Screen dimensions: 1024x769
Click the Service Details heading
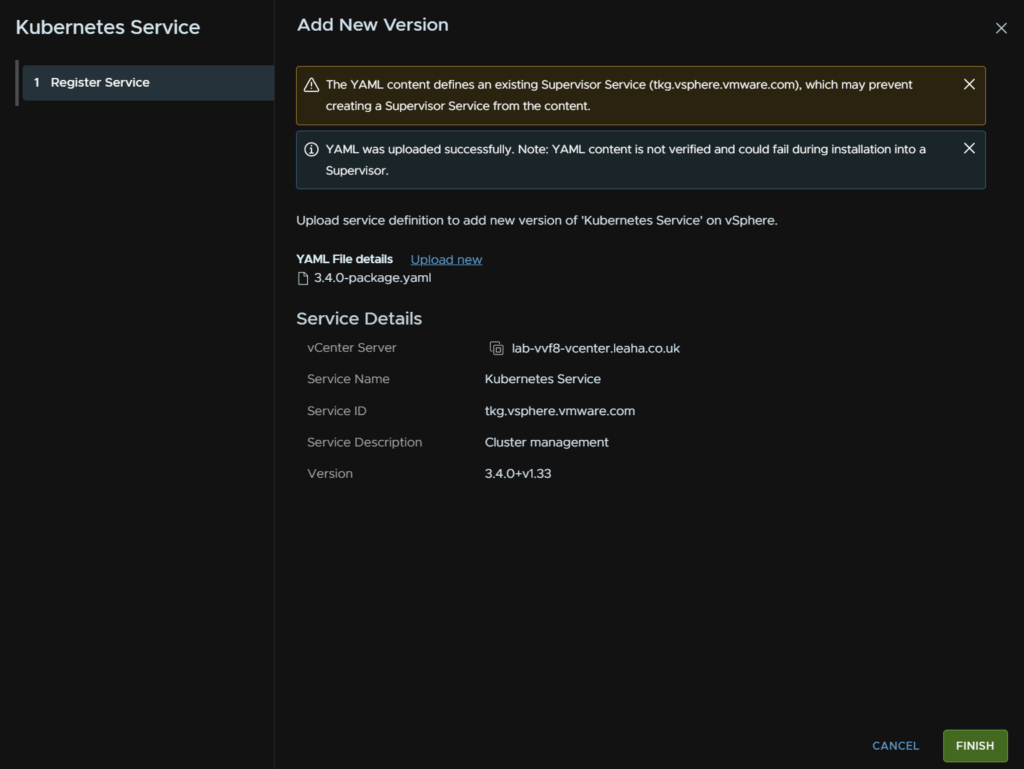click(x=359, y=319)
